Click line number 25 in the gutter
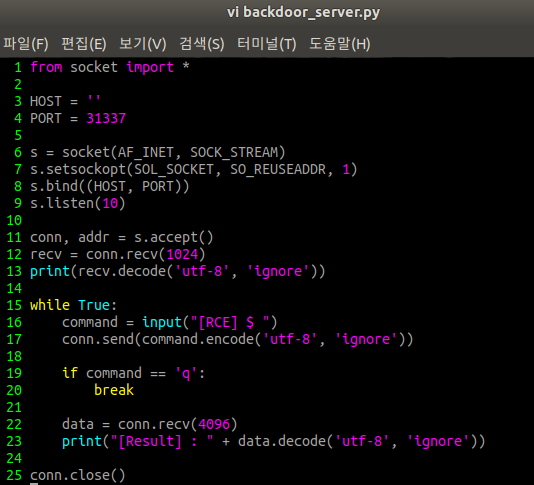The height and width of the screenshot is (485, 534). point(14,475)
